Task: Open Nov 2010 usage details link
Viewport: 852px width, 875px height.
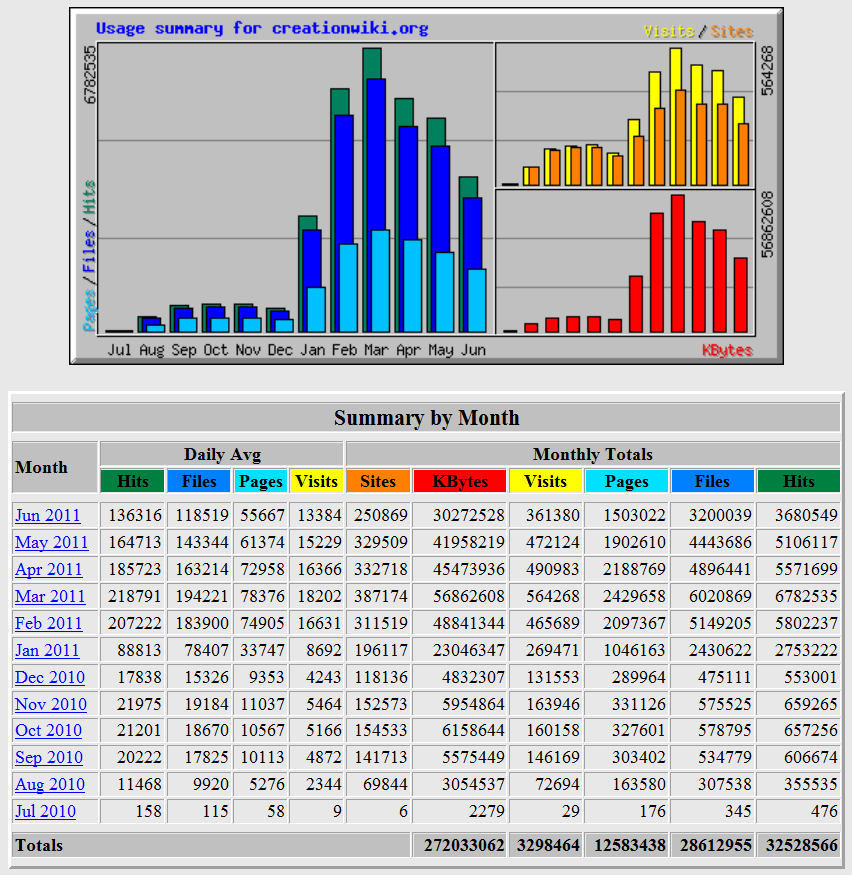Action: [51, 705]
